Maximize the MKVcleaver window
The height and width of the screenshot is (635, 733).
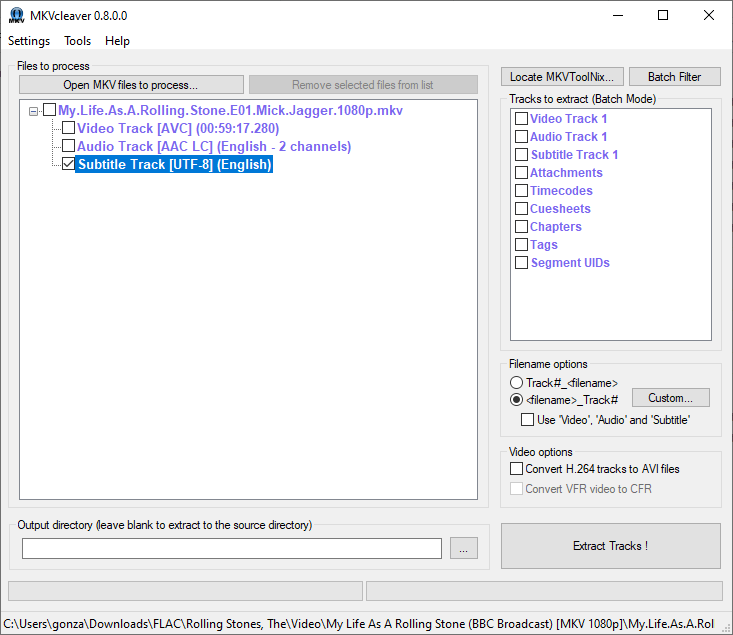pyautogui.click(x=663, y=15)
